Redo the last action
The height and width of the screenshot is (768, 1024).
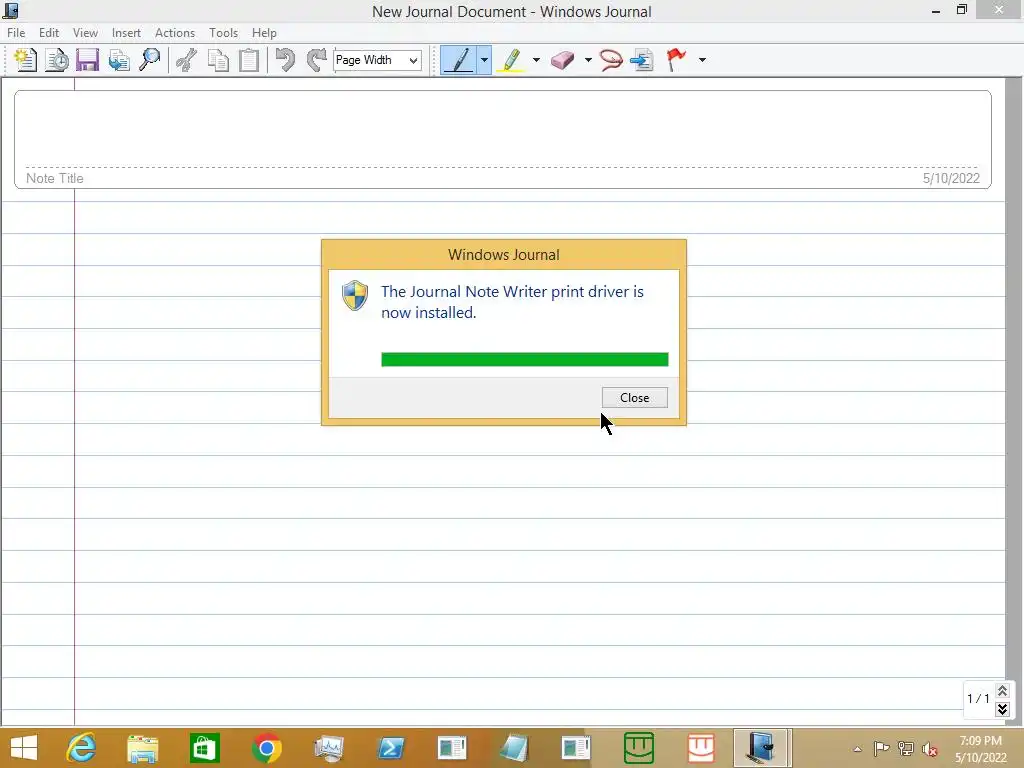coord(317,60)
